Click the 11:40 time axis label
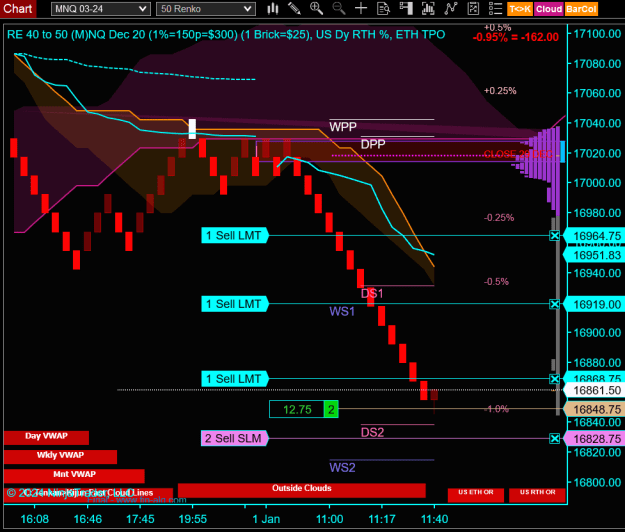Viewport: 625px width, 532px height. coord(434,519)
